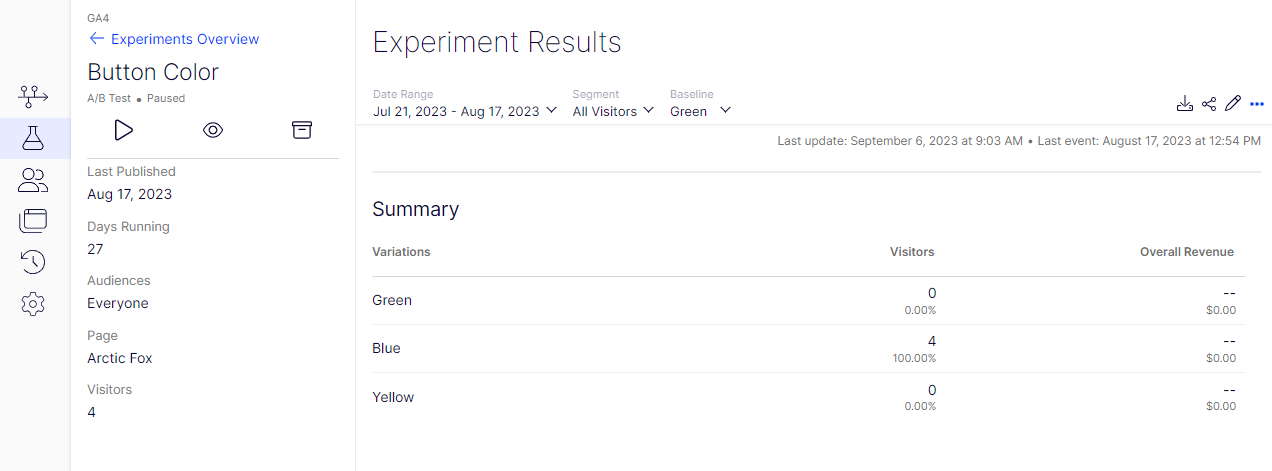The width and height of the screenshot is (1272, 471).
Task: Select the Blue variation row
Action: 386,348
